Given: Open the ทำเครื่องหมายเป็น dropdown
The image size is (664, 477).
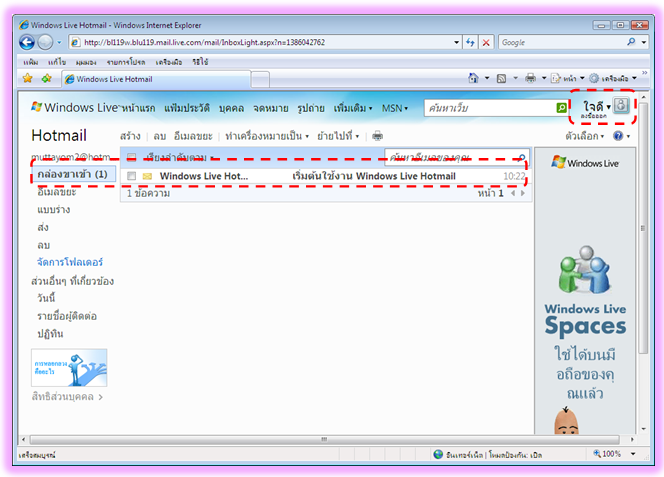Looking at the screenshot, I should pos(267,136).
